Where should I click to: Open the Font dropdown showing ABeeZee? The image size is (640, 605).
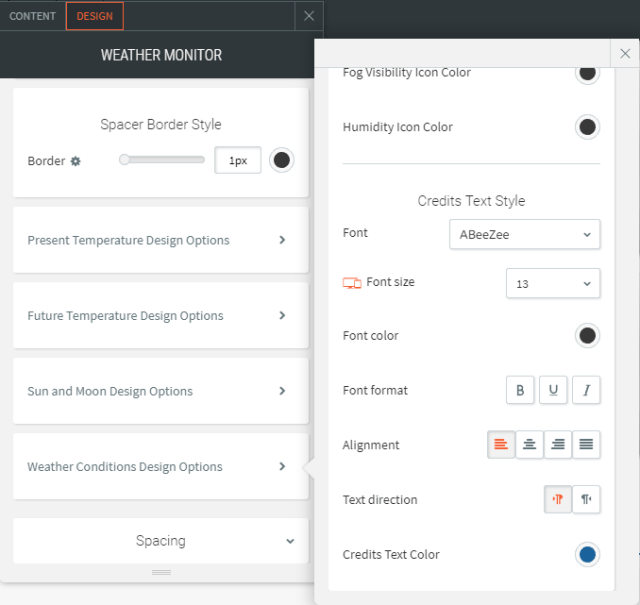pyautogui.click(x=524, y=234)
